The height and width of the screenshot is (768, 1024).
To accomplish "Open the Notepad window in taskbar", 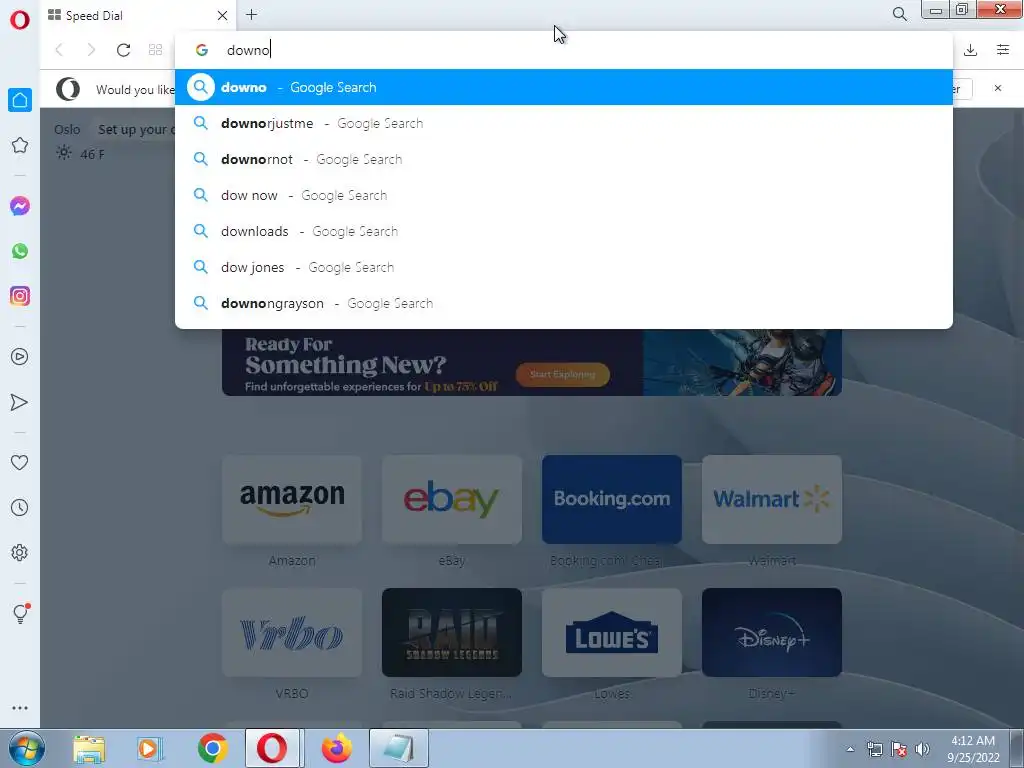I will coord(398,748).
